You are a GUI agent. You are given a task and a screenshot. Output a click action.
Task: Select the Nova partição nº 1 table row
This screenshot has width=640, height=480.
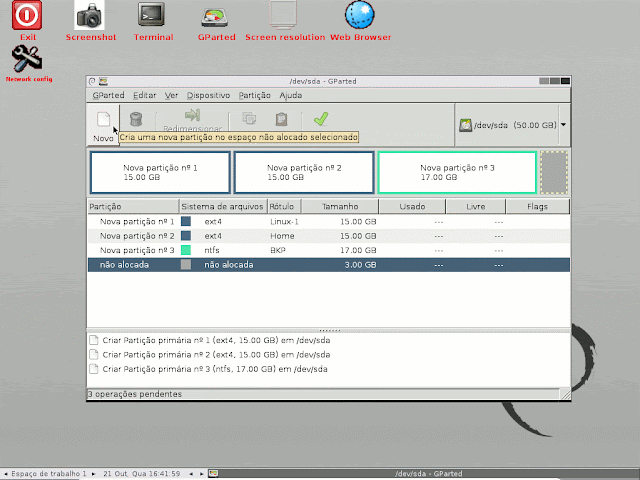coord(329,222)
